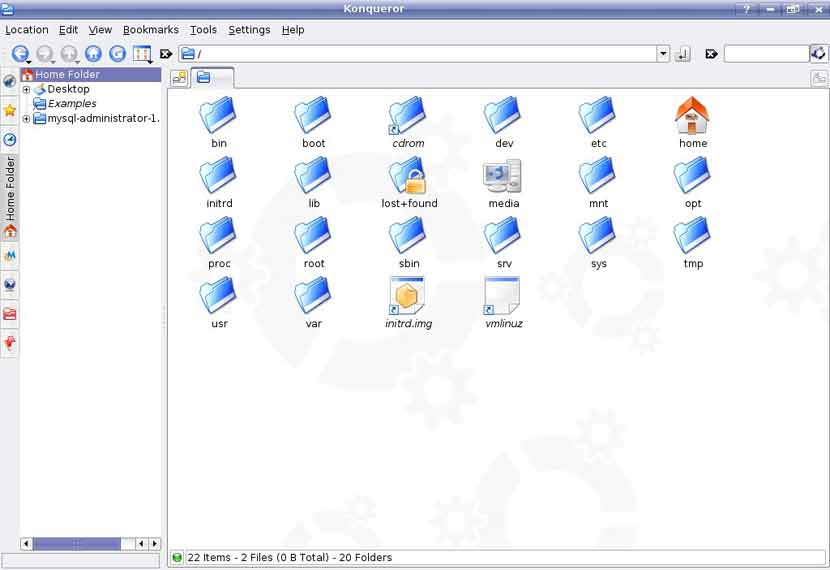Open the usr folder
The width and height of the screenshot is (830, 570).
coord(219,303)
